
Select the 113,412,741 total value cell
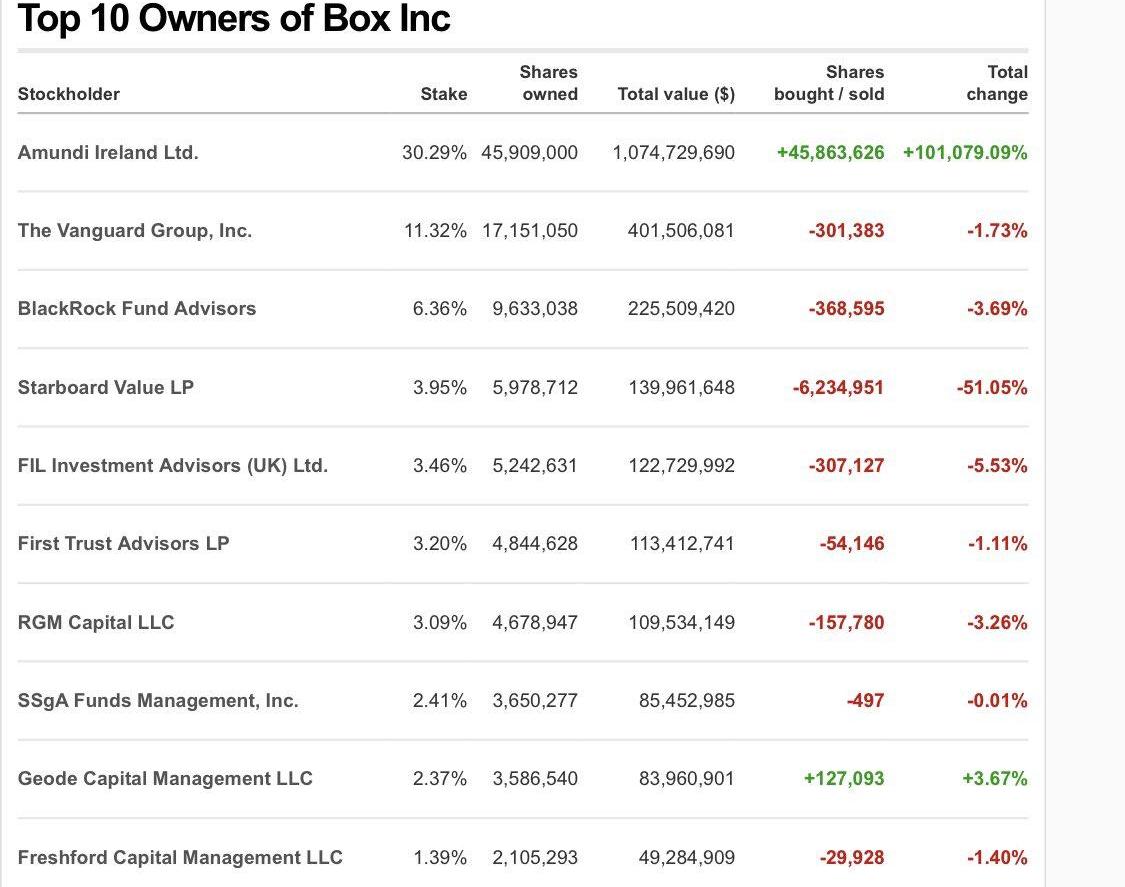[682, 544]
